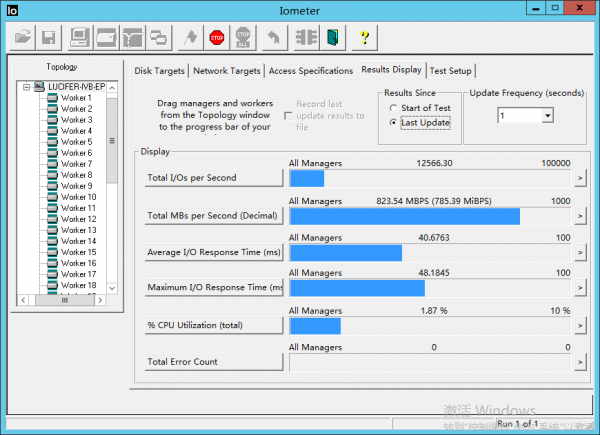
Task: Click the Total MBs per Second progress bar
Action: coord(430,217)
